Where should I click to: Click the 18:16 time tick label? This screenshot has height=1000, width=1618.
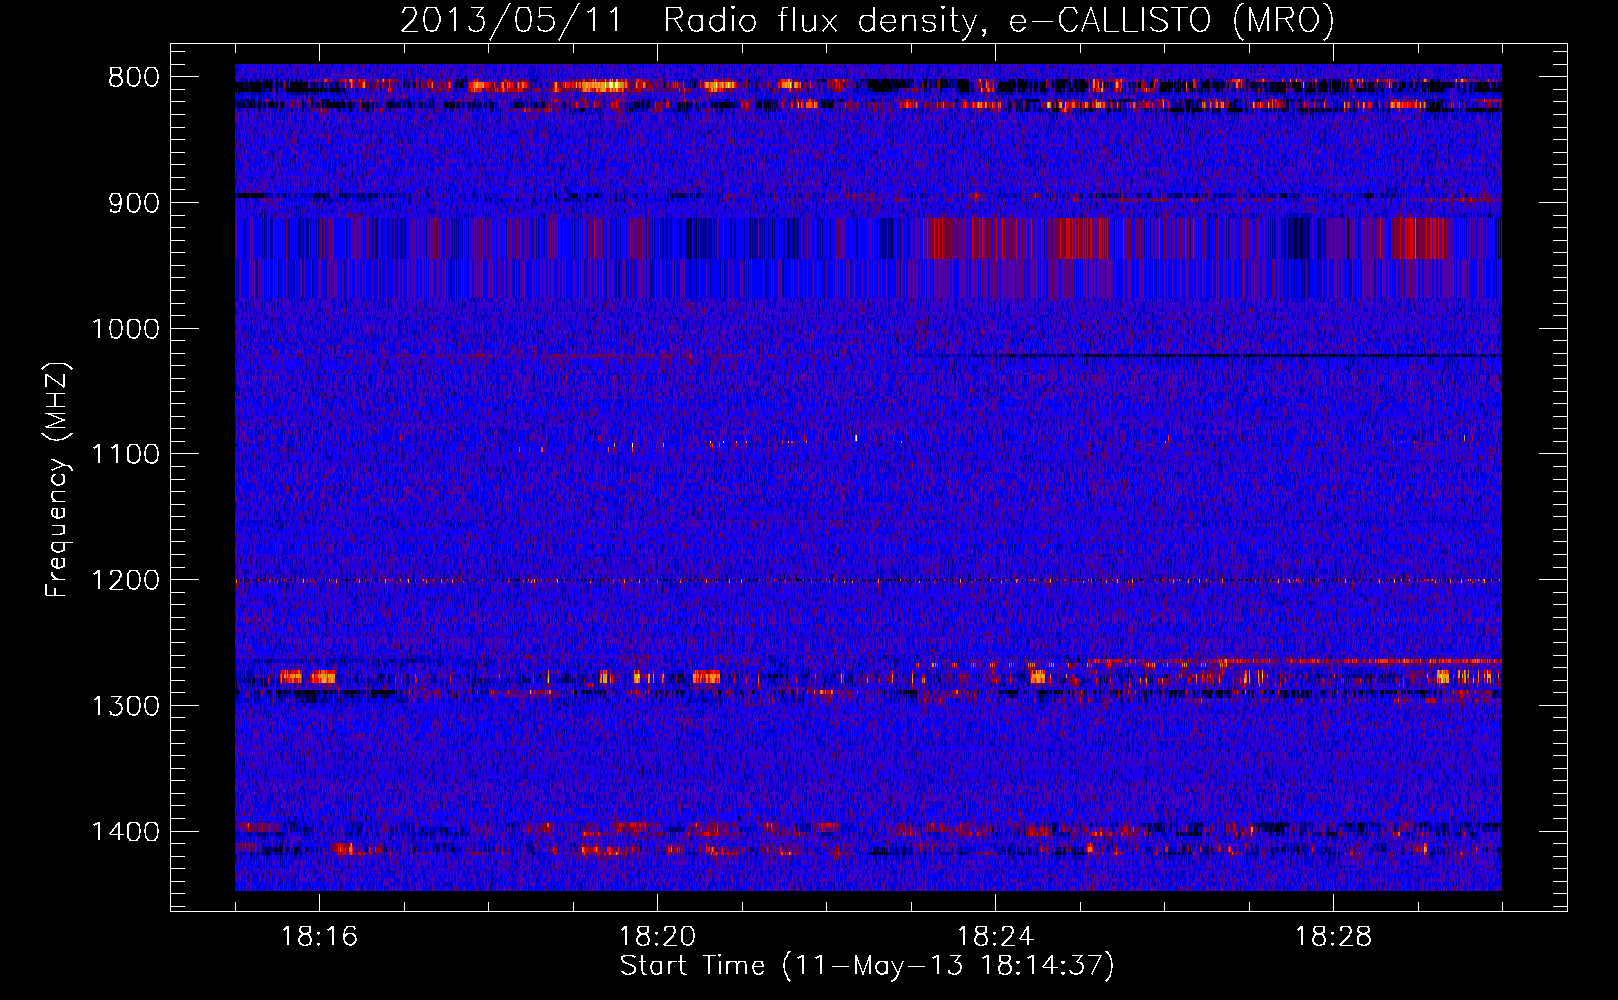point(319,937)
